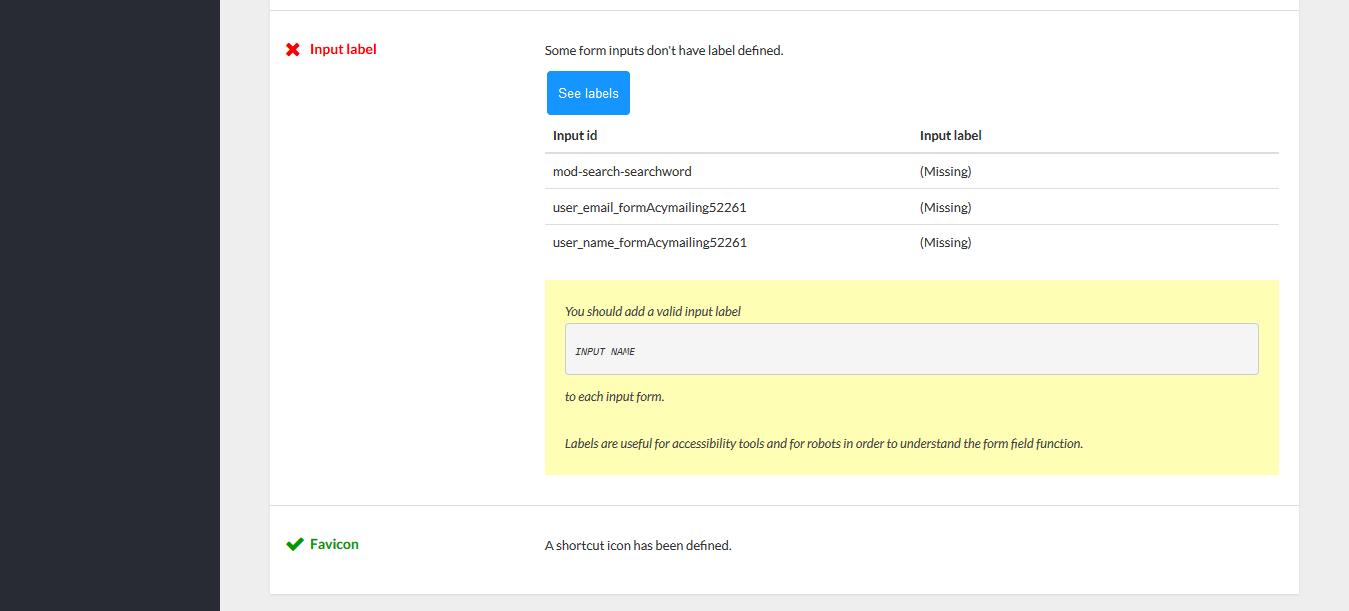Click the failed check icon for the labels audit

coord(292,48)
